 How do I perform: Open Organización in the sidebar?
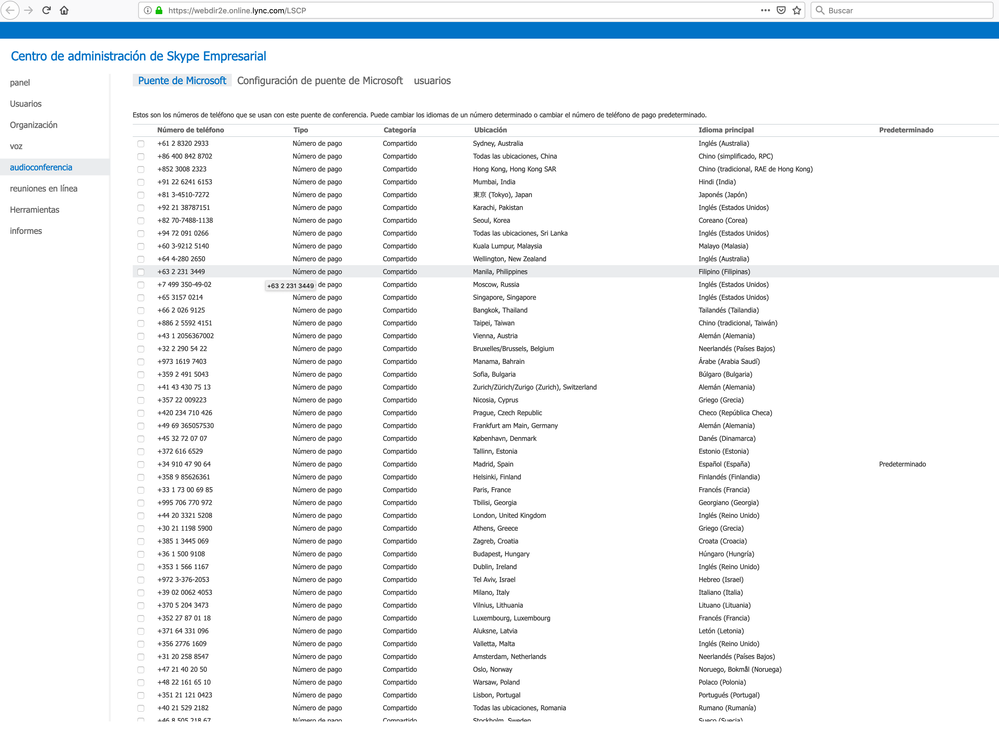[33, 125]
